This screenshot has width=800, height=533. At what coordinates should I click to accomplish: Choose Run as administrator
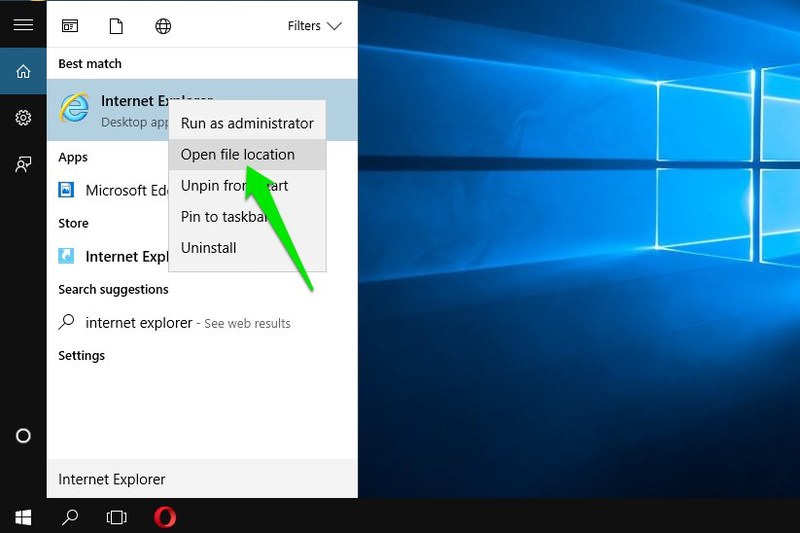[x=247, y=123]
